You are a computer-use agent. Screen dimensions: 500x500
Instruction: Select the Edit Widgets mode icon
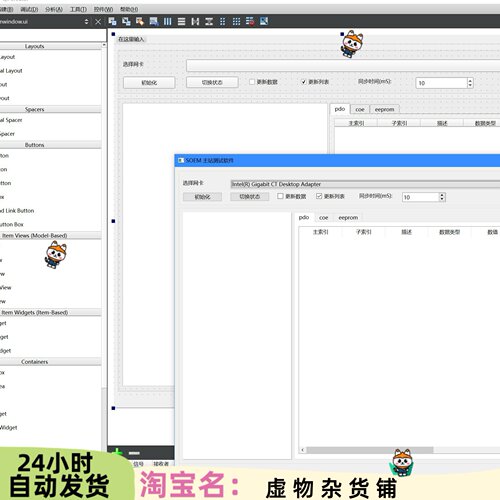click(112, 22)
